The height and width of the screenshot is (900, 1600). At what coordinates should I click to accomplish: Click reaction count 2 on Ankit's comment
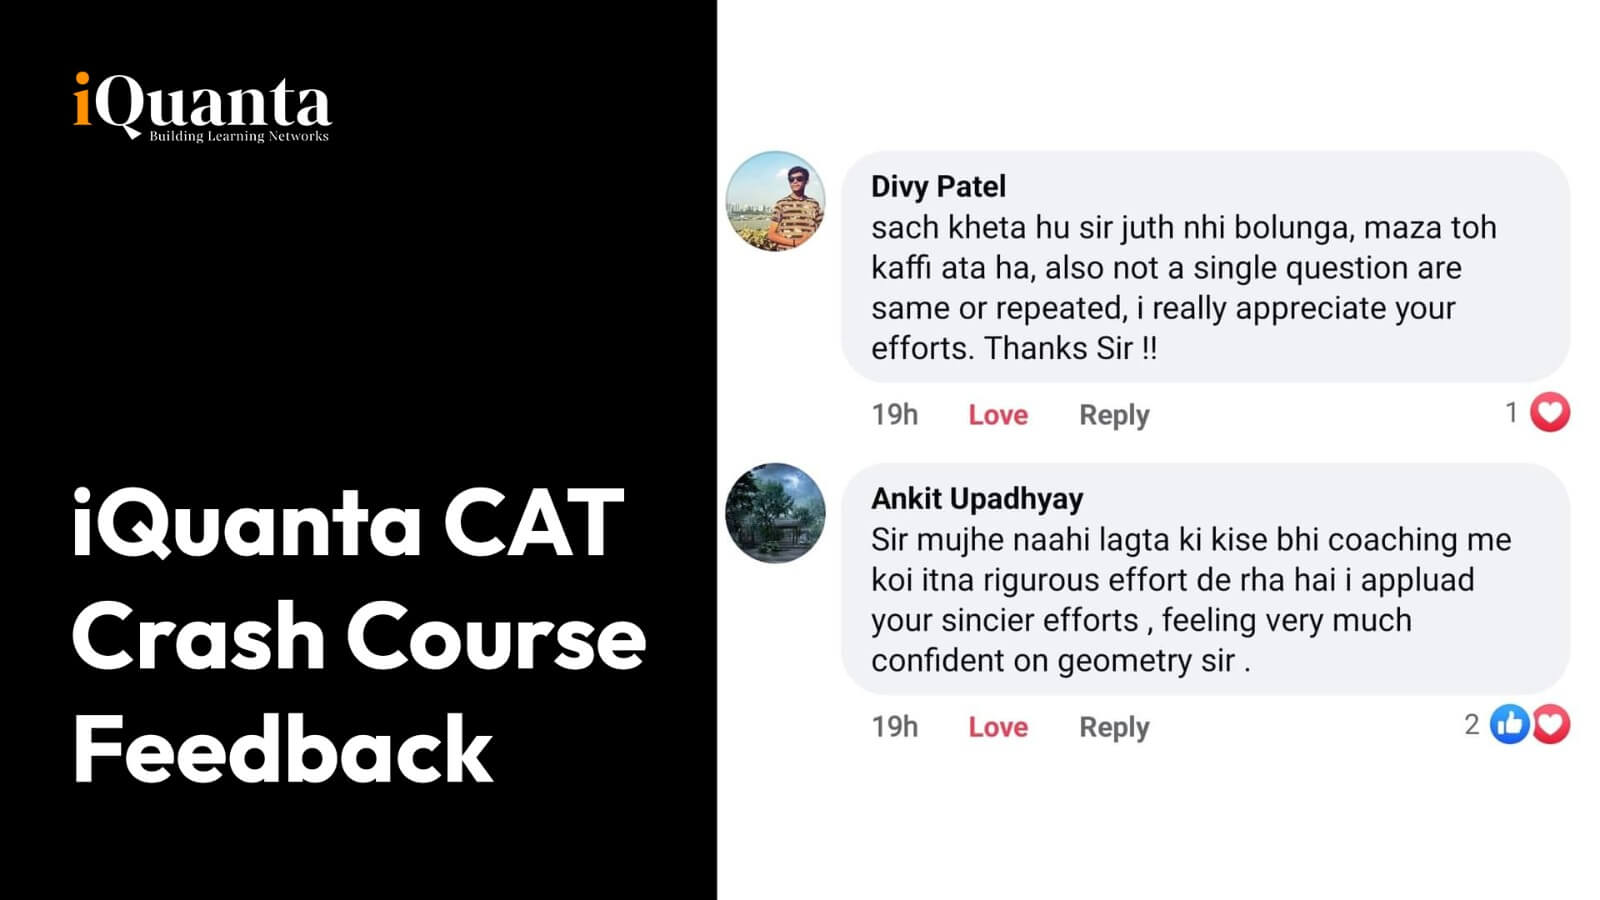[1472, 724]
